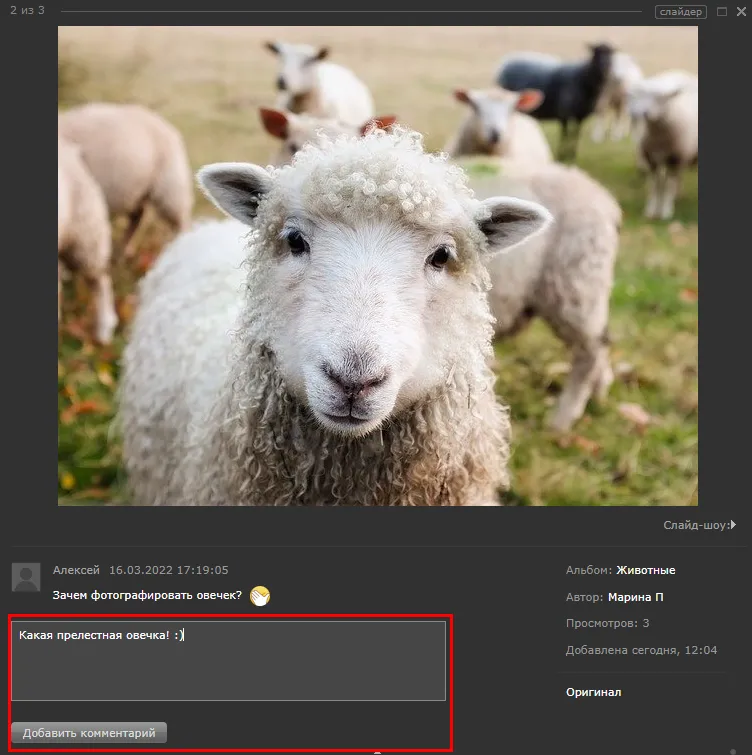Click the 'Слайд-шоу:' label
The height and width of the screenshot is (755, 752).
point(697,525)
